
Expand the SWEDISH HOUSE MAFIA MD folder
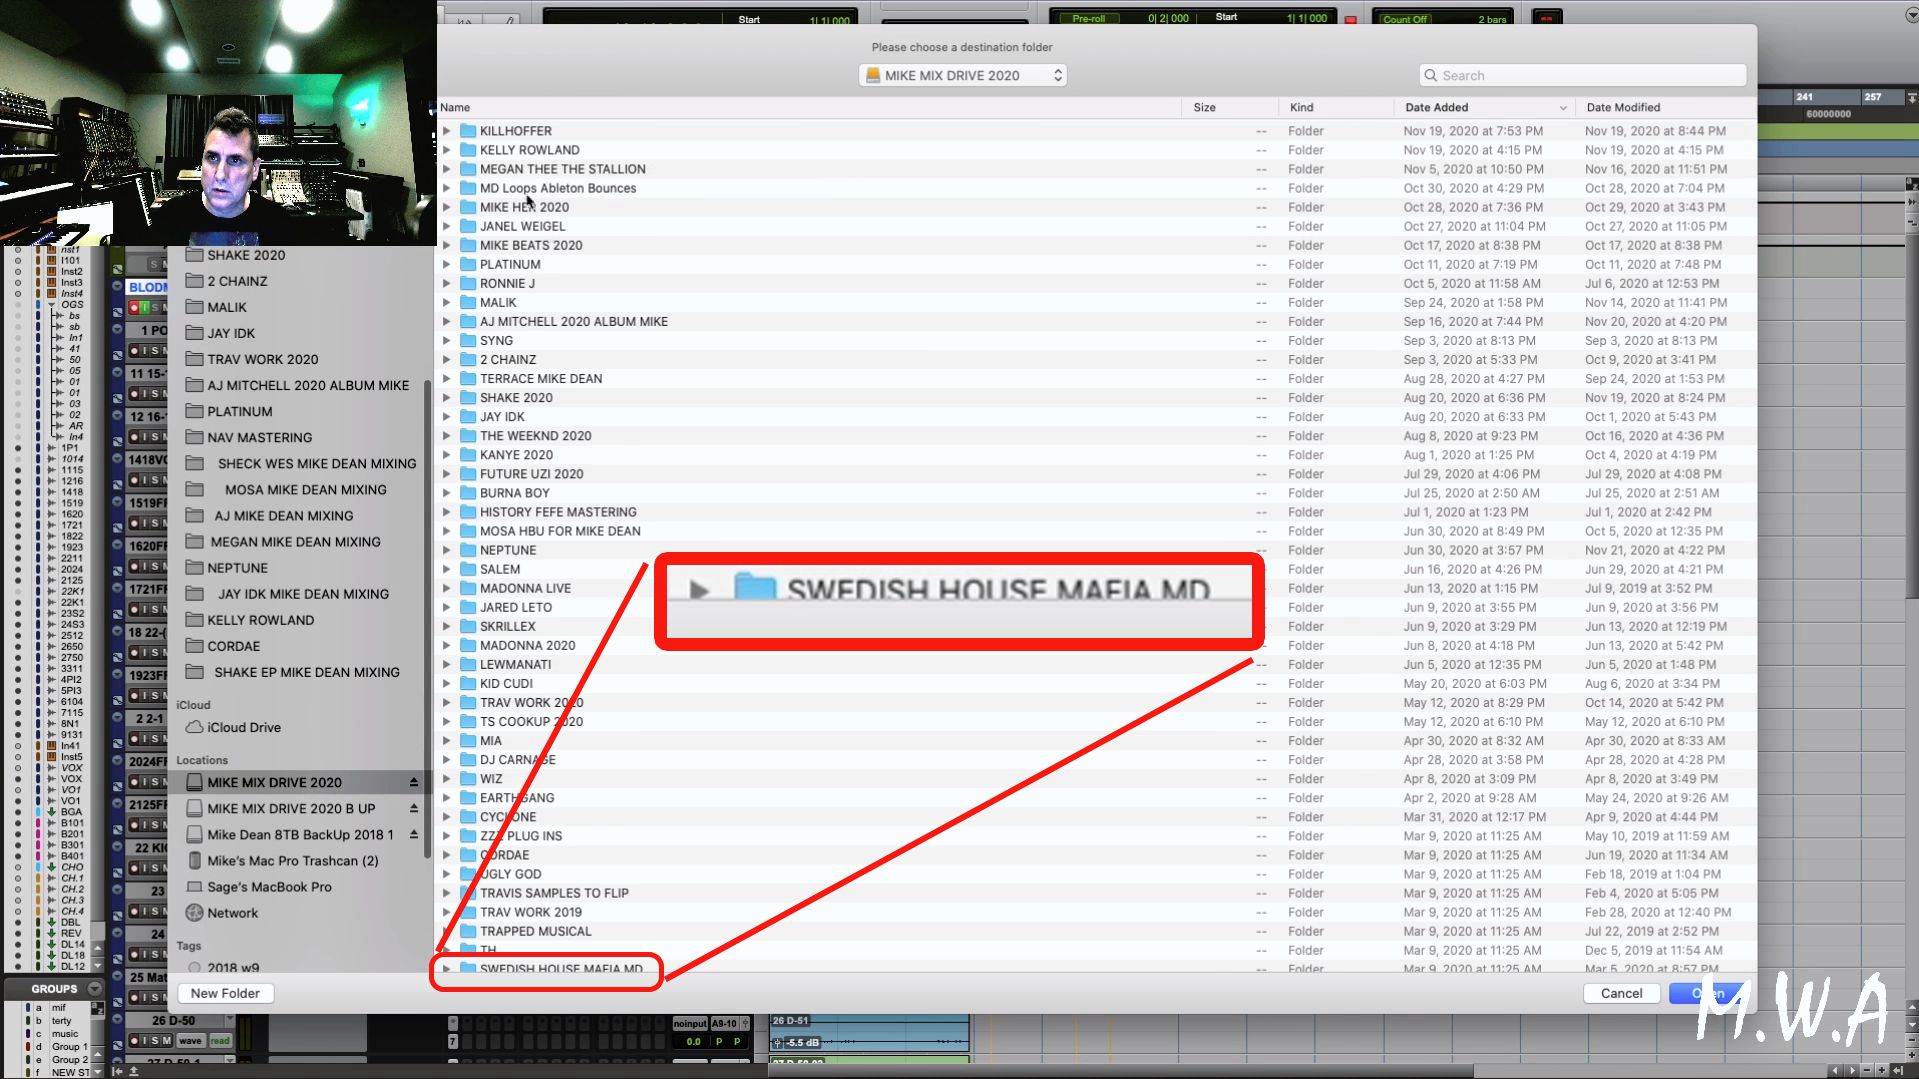pos(447,969)
